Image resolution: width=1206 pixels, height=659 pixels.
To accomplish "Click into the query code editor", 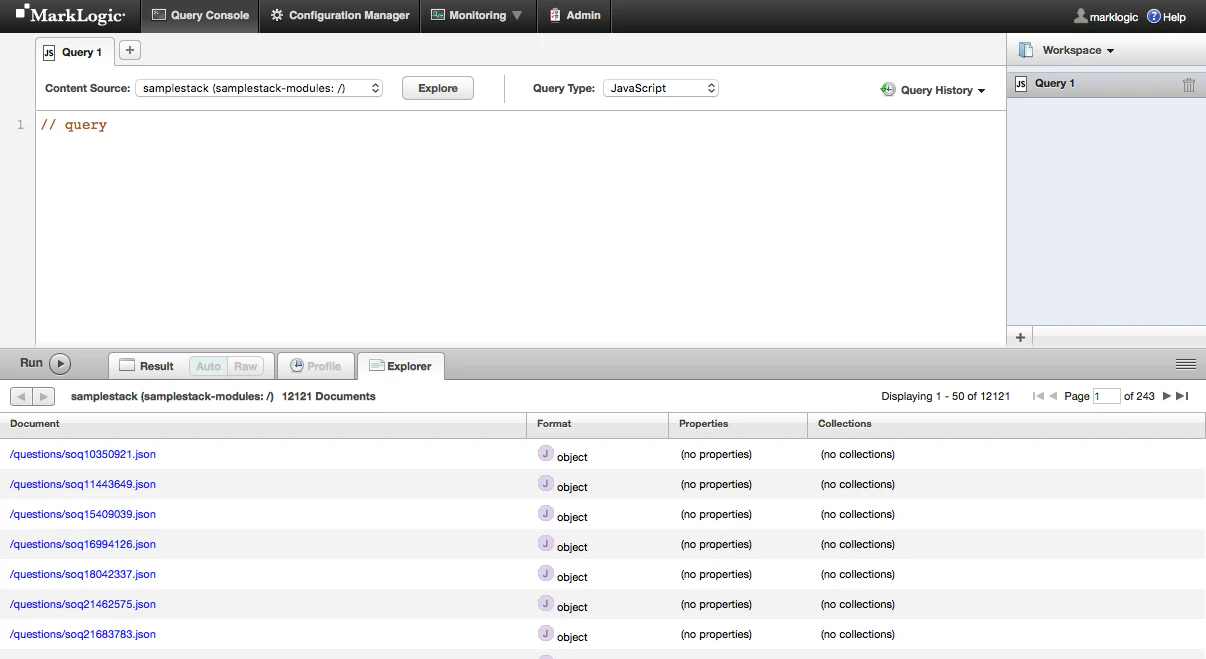I will click(x=520, y=228).
